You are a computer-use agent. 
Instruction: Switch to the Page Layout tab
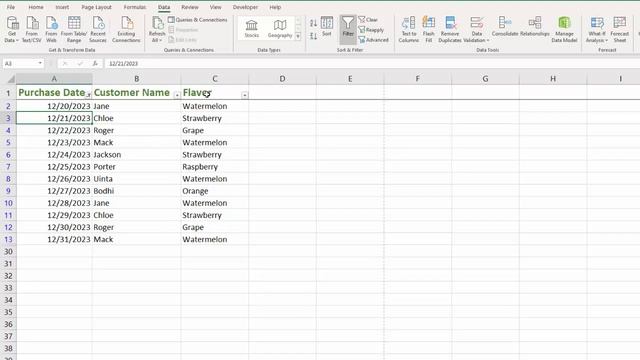coord(96,7)
